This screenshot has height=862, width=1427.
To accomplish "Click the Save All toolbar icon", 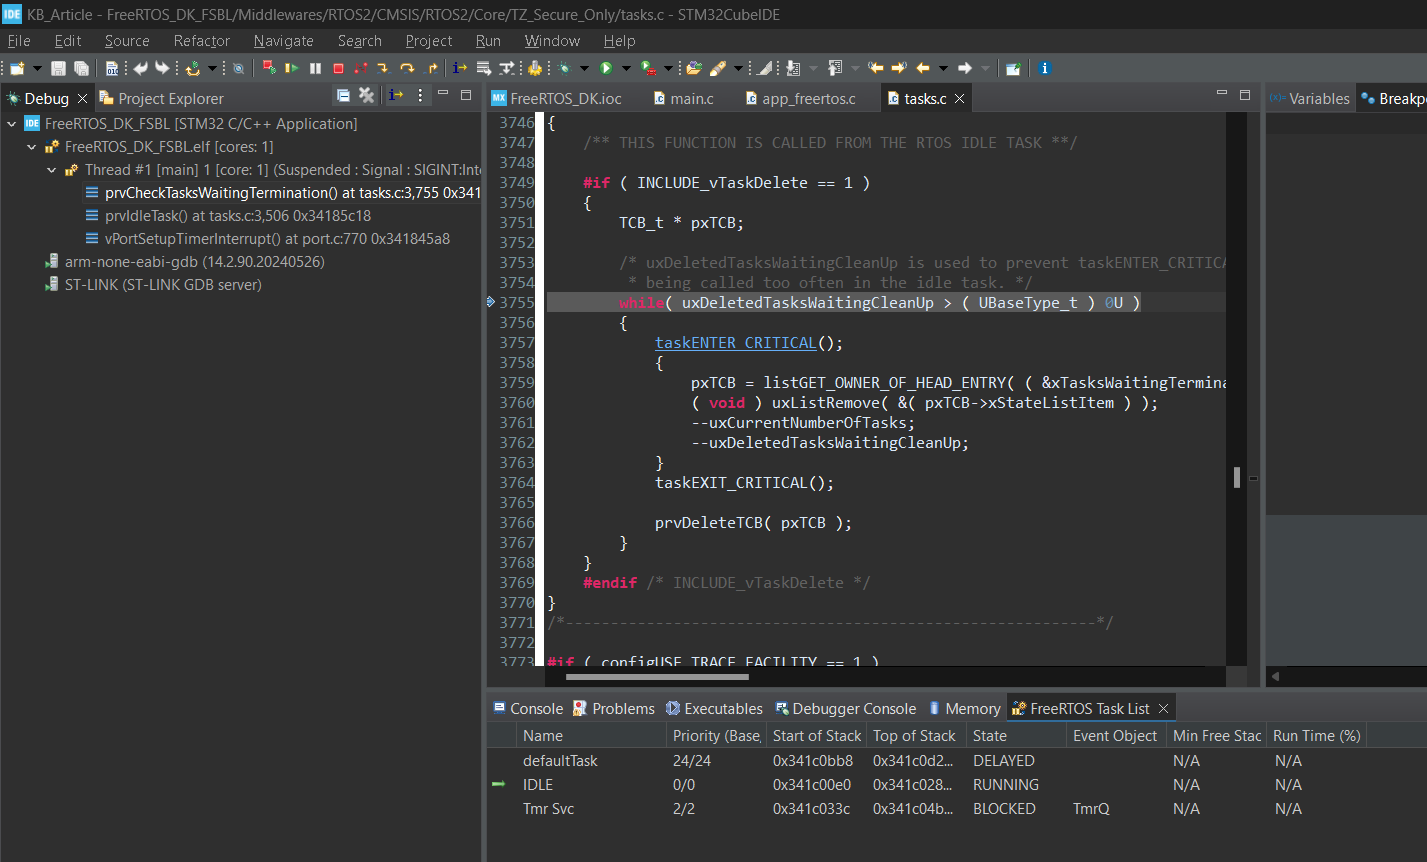I will coord(81,68).
